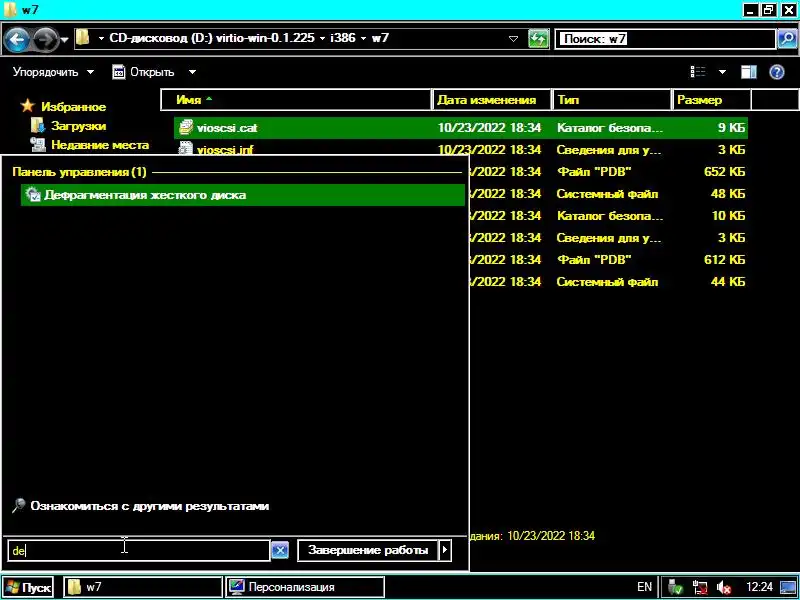The image size is (800, 600).
Task: Open Explorer help question mark icon
Action: pyautogui.click(x=777, y=72)
